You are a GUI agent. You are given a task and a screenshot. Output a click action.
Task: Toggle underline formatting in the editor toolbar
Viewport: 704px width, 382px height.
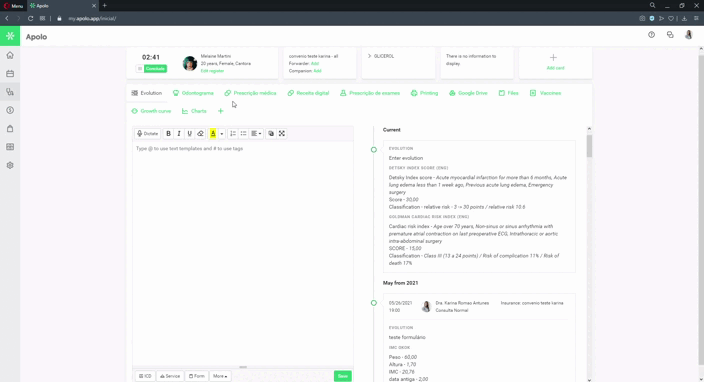point(189,133)
